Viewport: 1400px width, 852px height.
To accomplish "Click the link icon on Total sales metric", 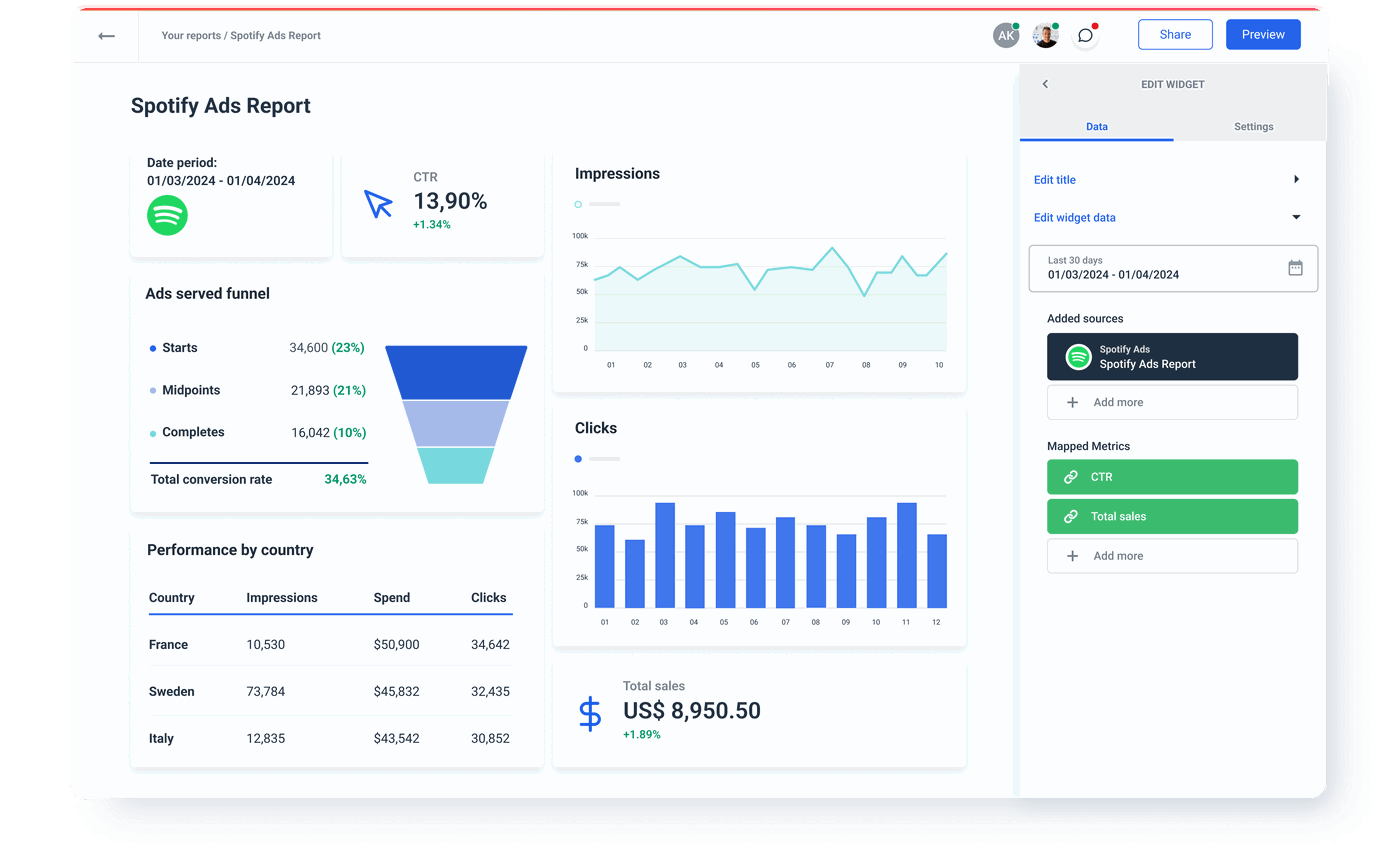I will 1072,516.
